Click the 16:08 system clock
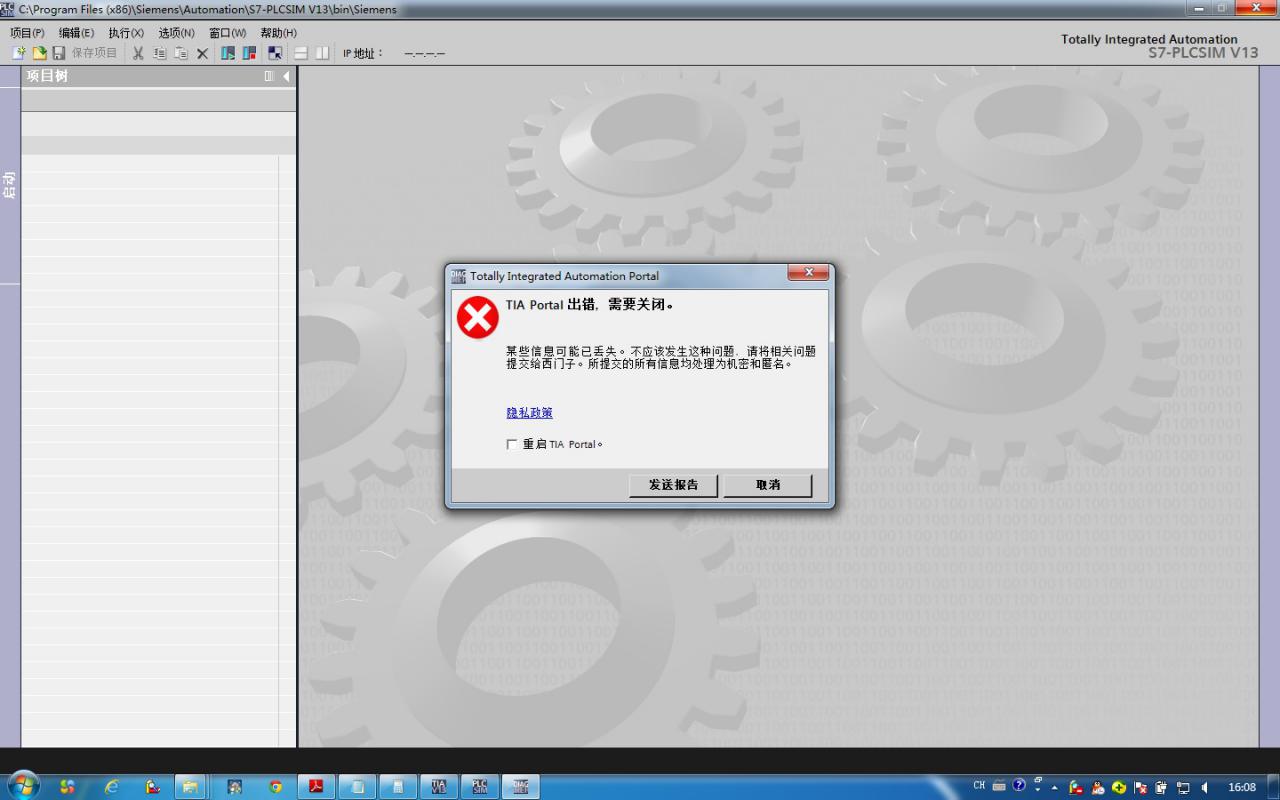 (1242, 787)
